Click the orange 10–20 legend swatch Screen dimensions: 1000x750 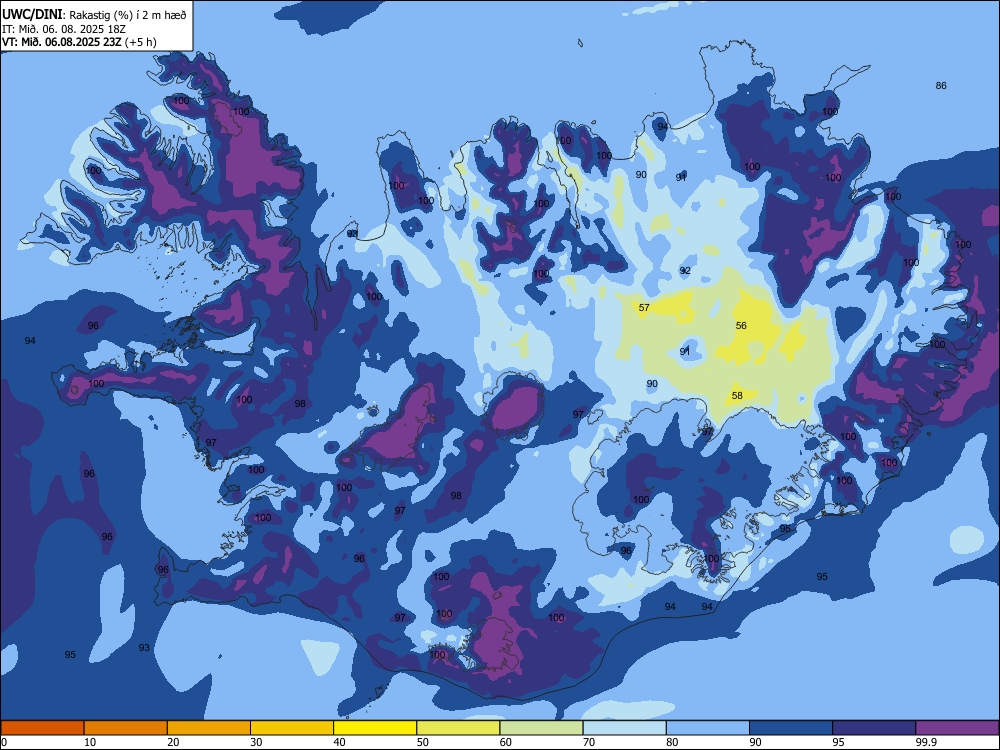pos(126,728)
